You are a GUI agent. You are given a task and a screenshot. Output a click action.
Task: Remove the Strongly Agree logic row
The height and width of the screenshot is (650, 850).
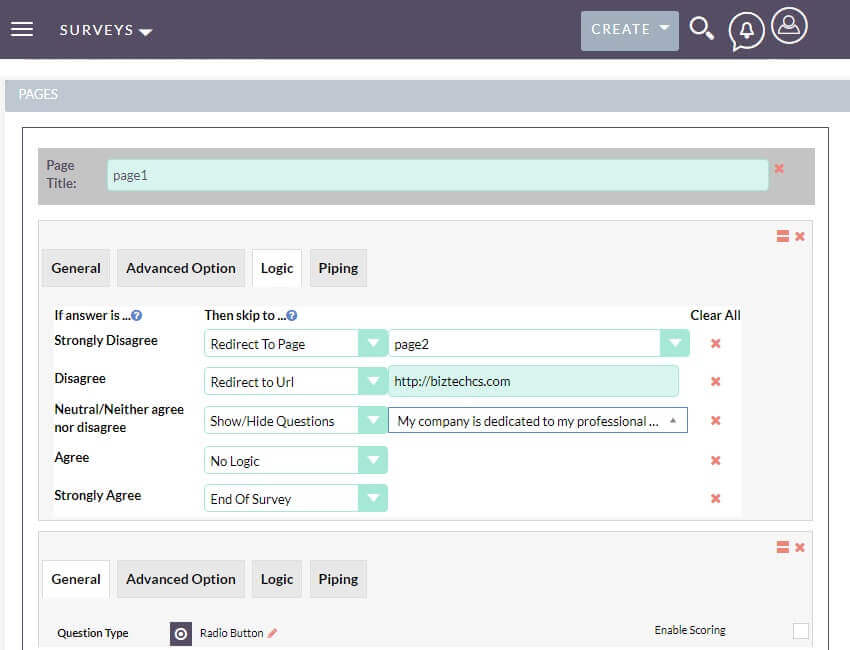[x=716, y=498]
